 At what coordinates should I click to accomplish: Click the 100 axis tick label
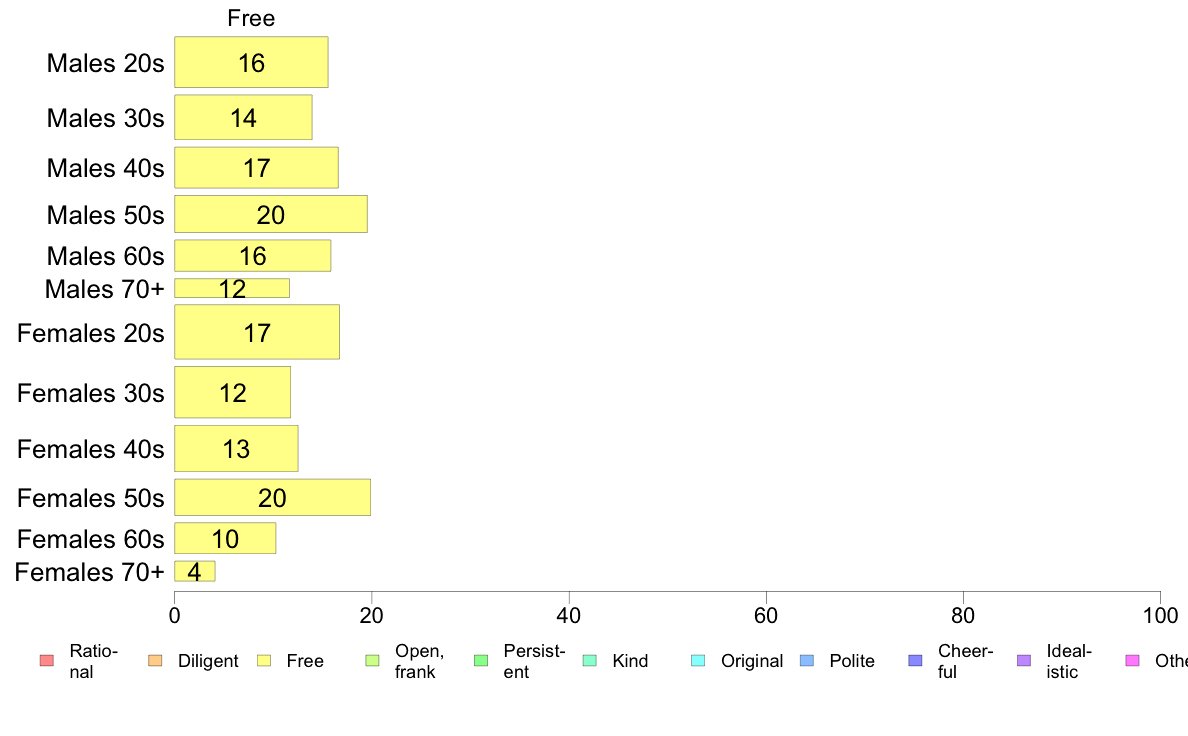click(1160, 615)
